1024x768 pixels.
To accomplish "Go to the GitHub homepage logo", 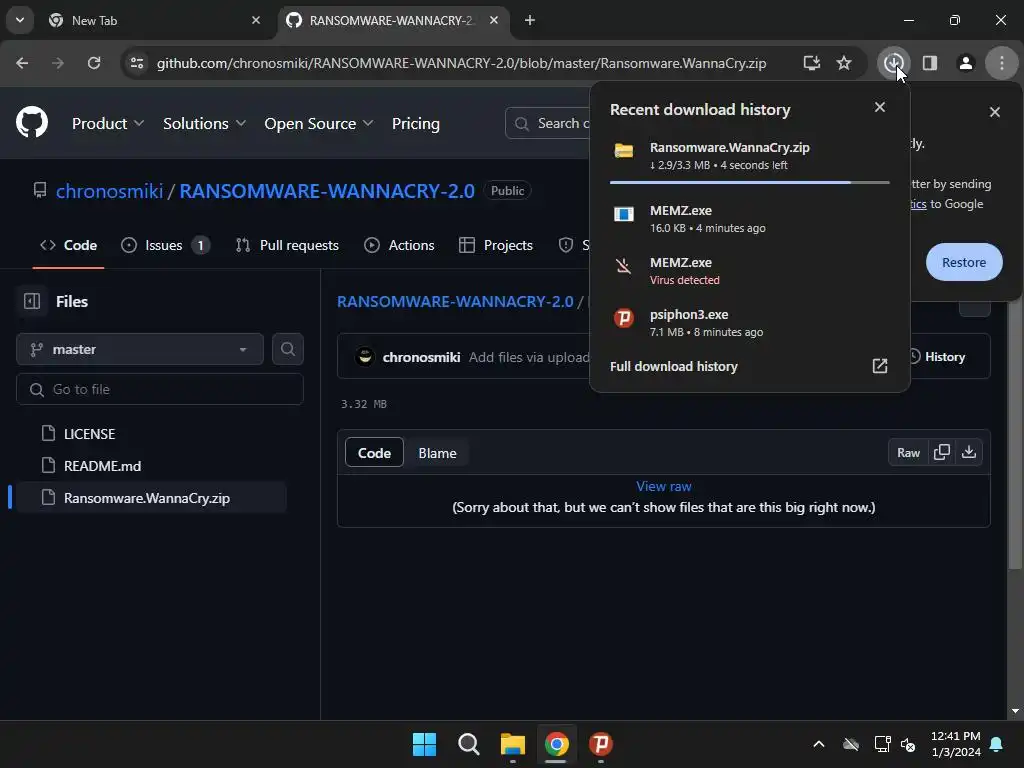I will tap(32, 122).
